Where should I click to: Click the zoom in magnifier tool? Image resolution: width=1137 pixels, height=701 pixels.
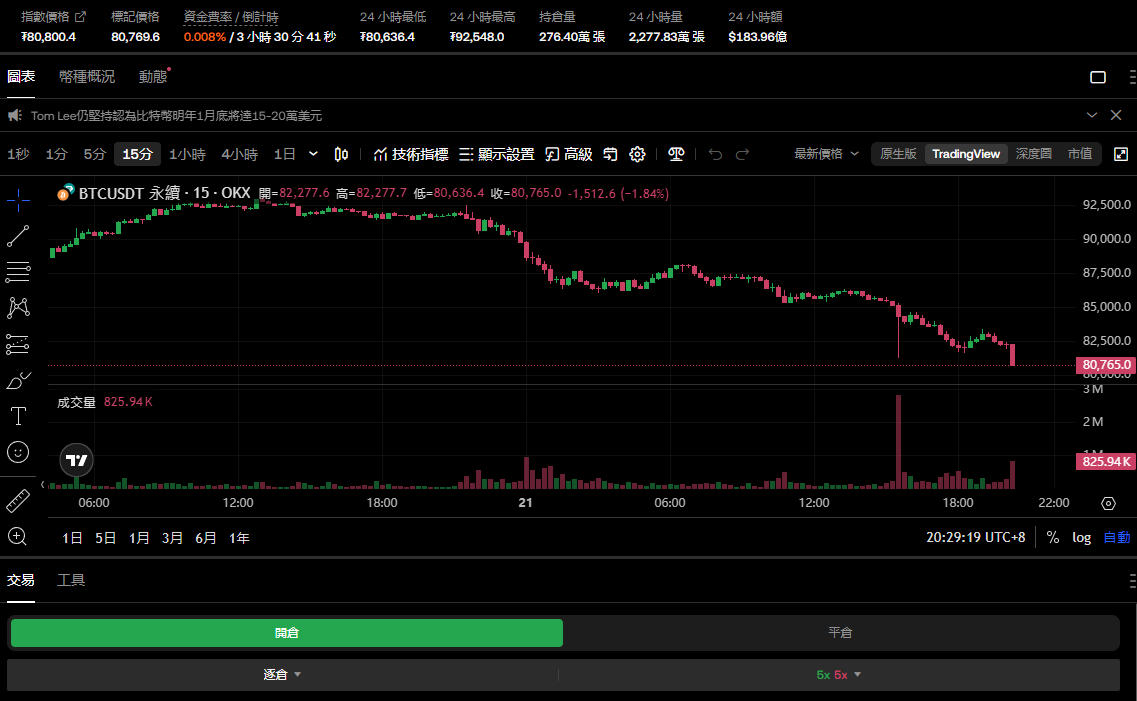pos(18,537)
